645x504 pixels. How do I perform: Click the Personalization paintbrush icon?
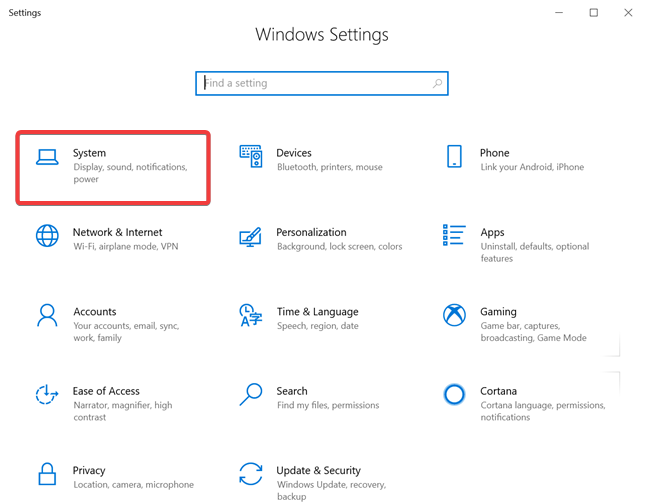pos(251,237)
